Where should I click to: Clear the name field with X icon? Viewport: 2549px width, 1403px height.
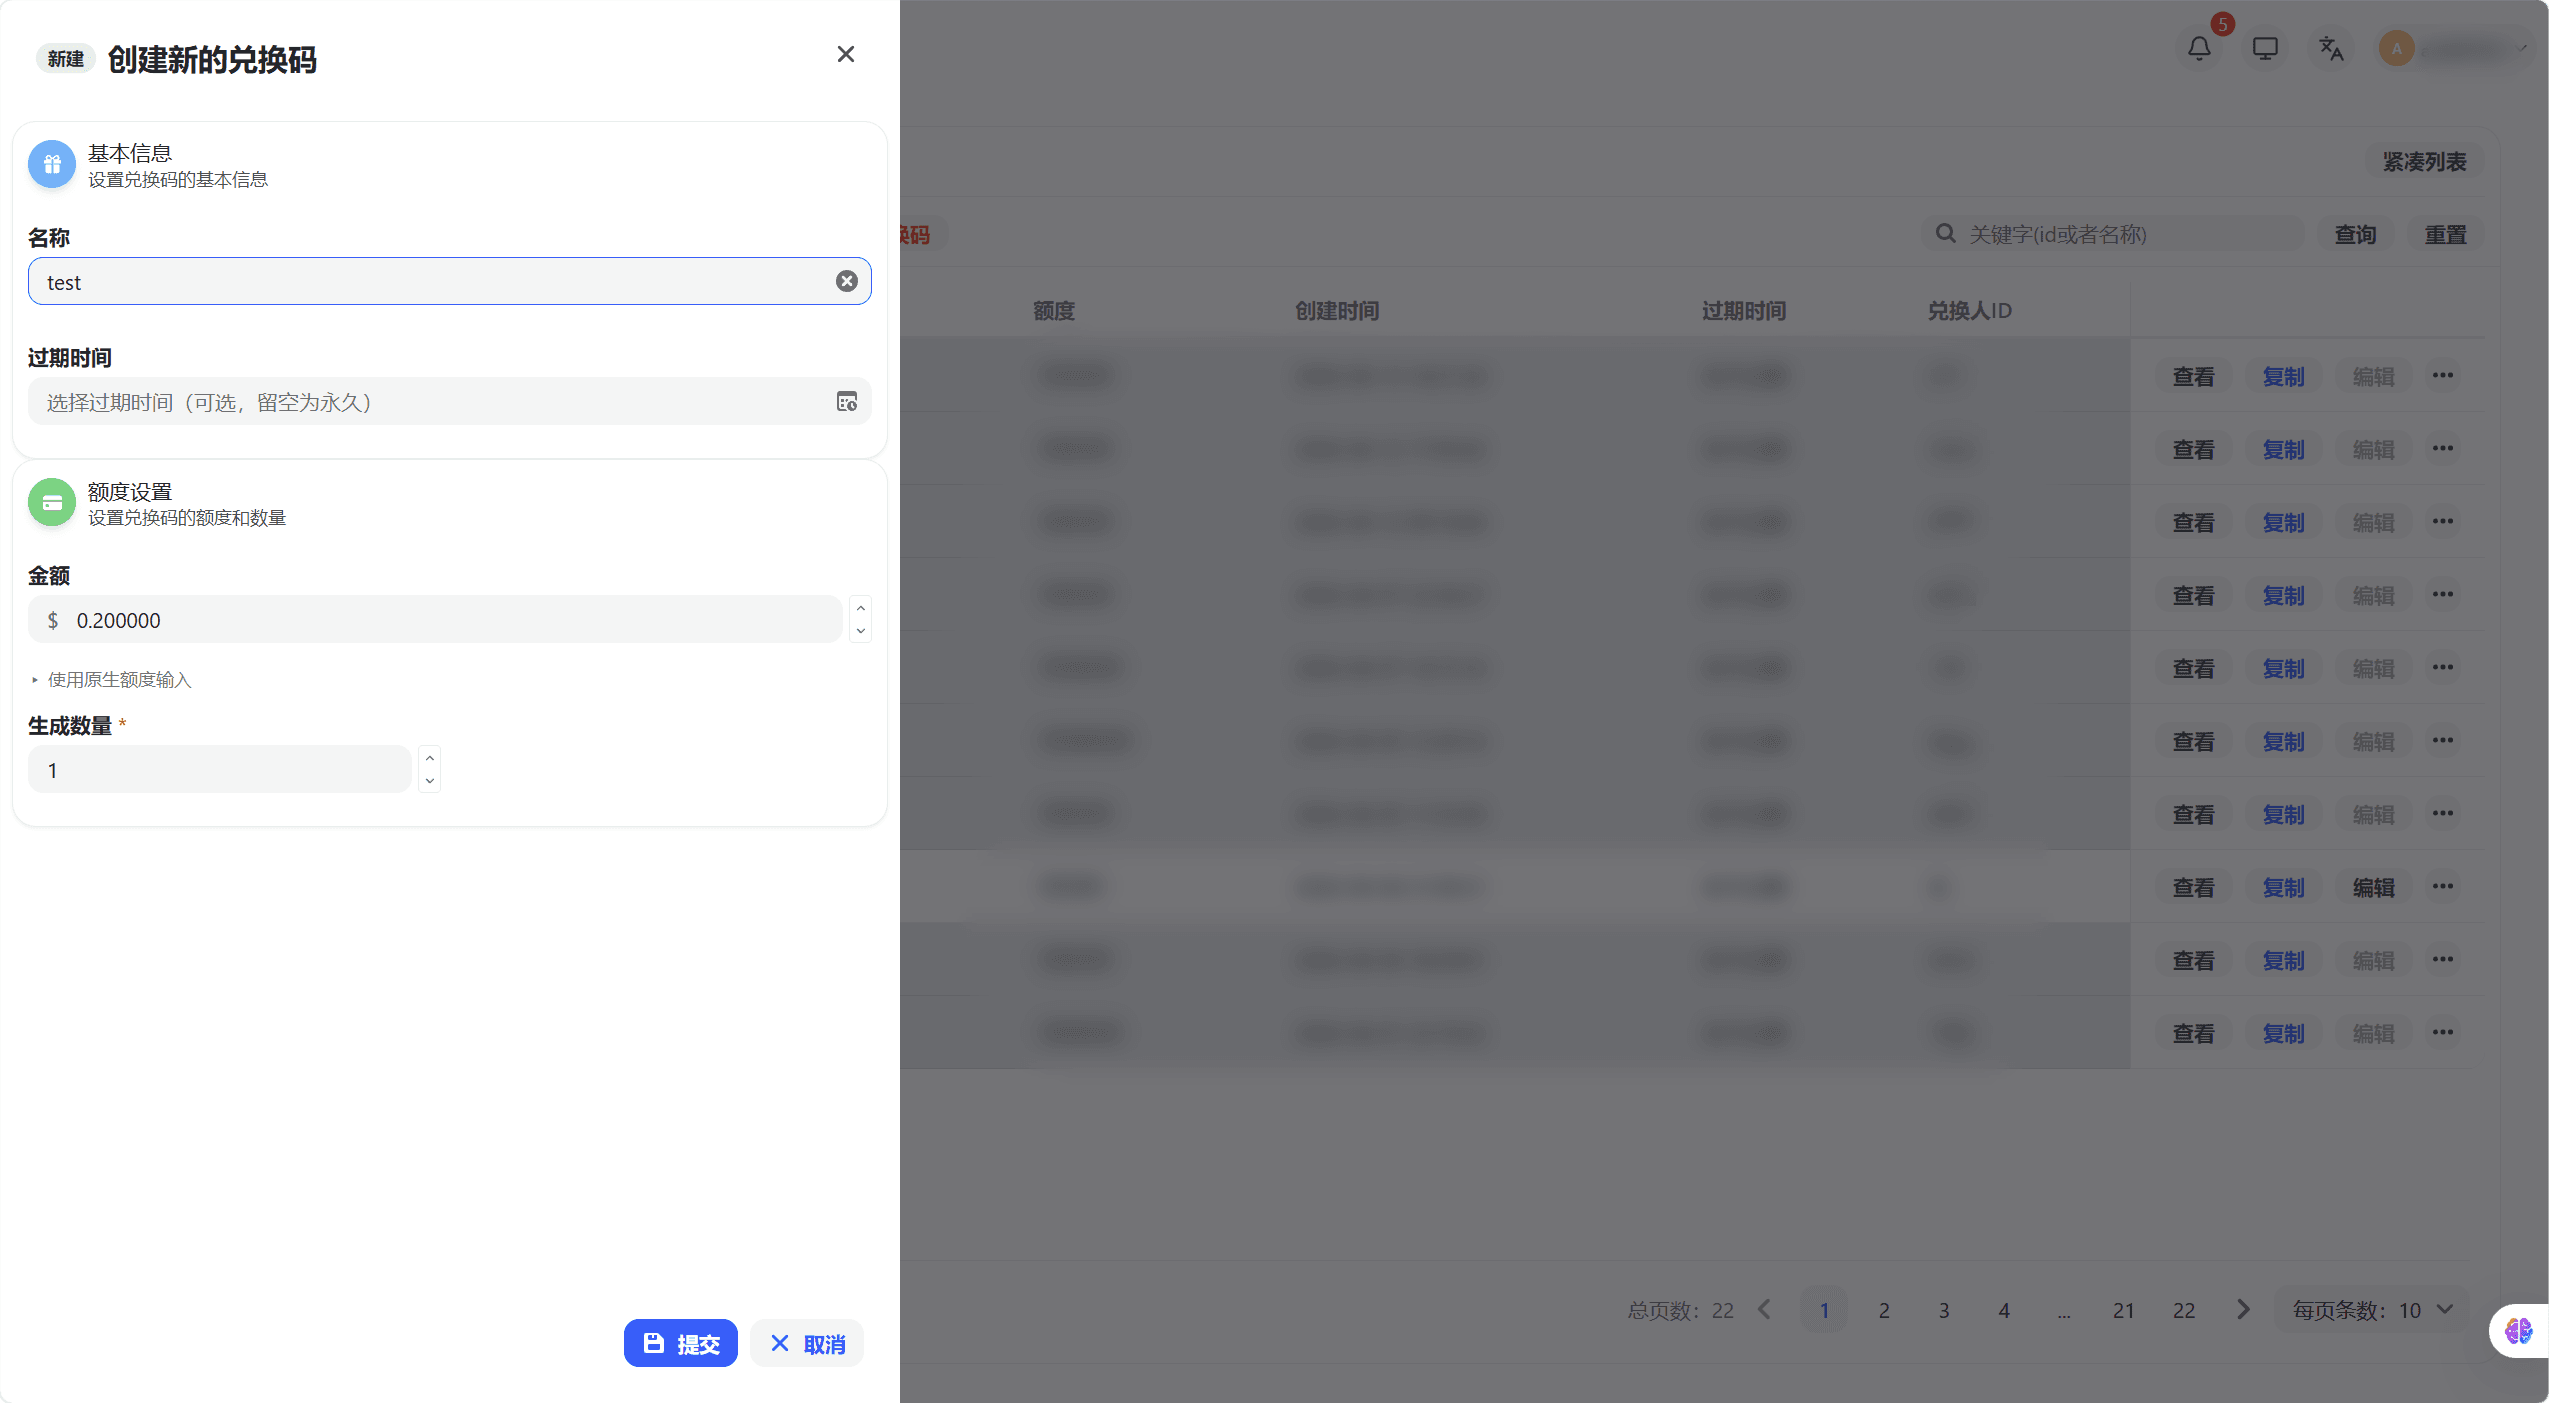(846, 281)
